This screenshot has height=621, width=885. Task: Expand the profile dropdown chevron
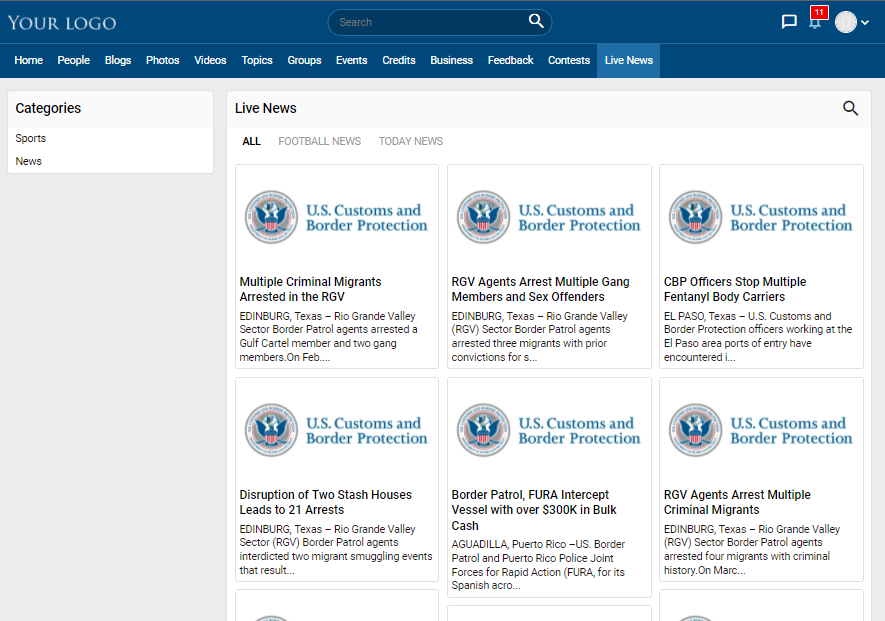865,23
